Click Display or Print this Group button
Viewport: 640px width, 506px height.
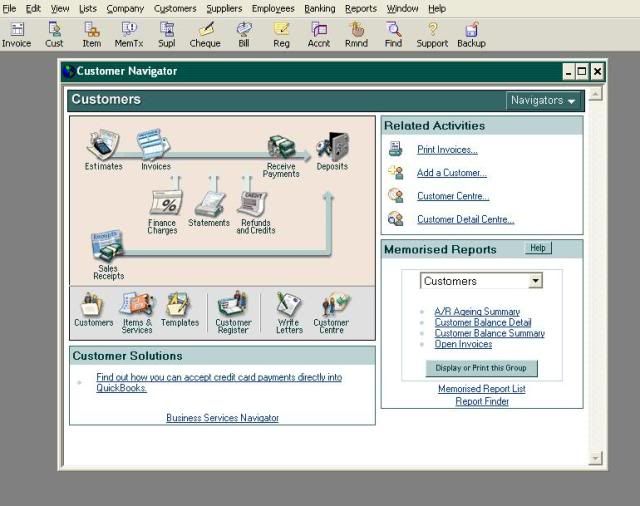pyautogui.click(x=481, y=368)
